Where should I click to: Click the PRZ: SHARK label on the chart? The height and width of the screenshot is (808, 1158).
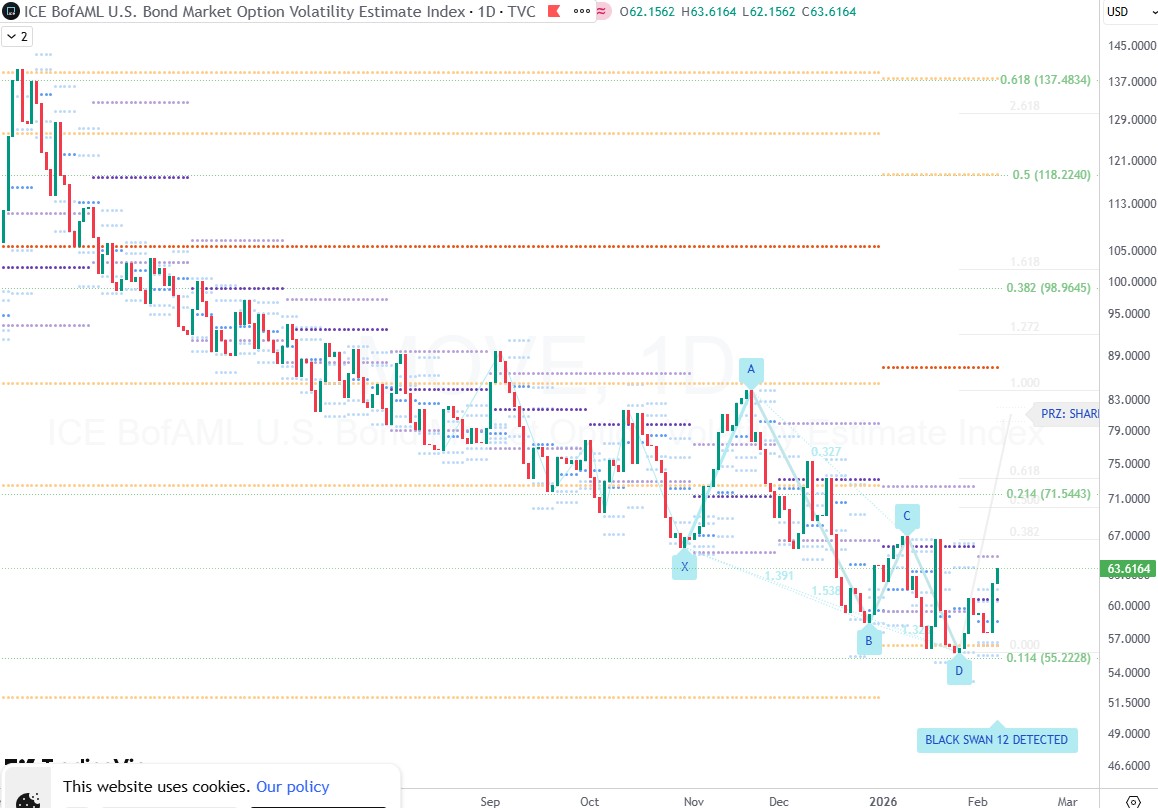pos(1068,413)
